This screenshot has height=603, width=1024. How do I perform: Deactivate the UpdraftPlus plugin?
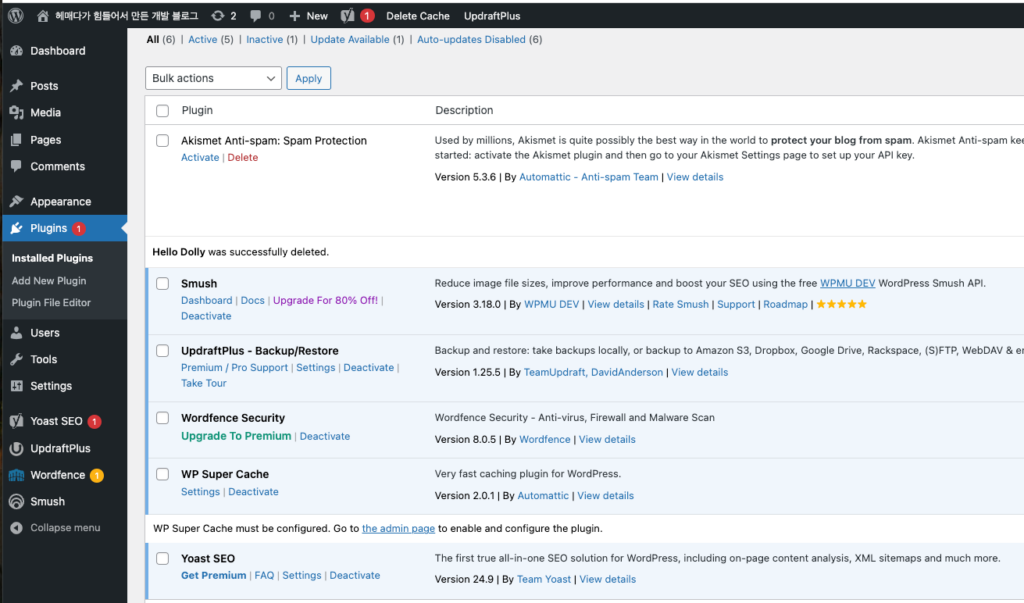tap(368, 367)
